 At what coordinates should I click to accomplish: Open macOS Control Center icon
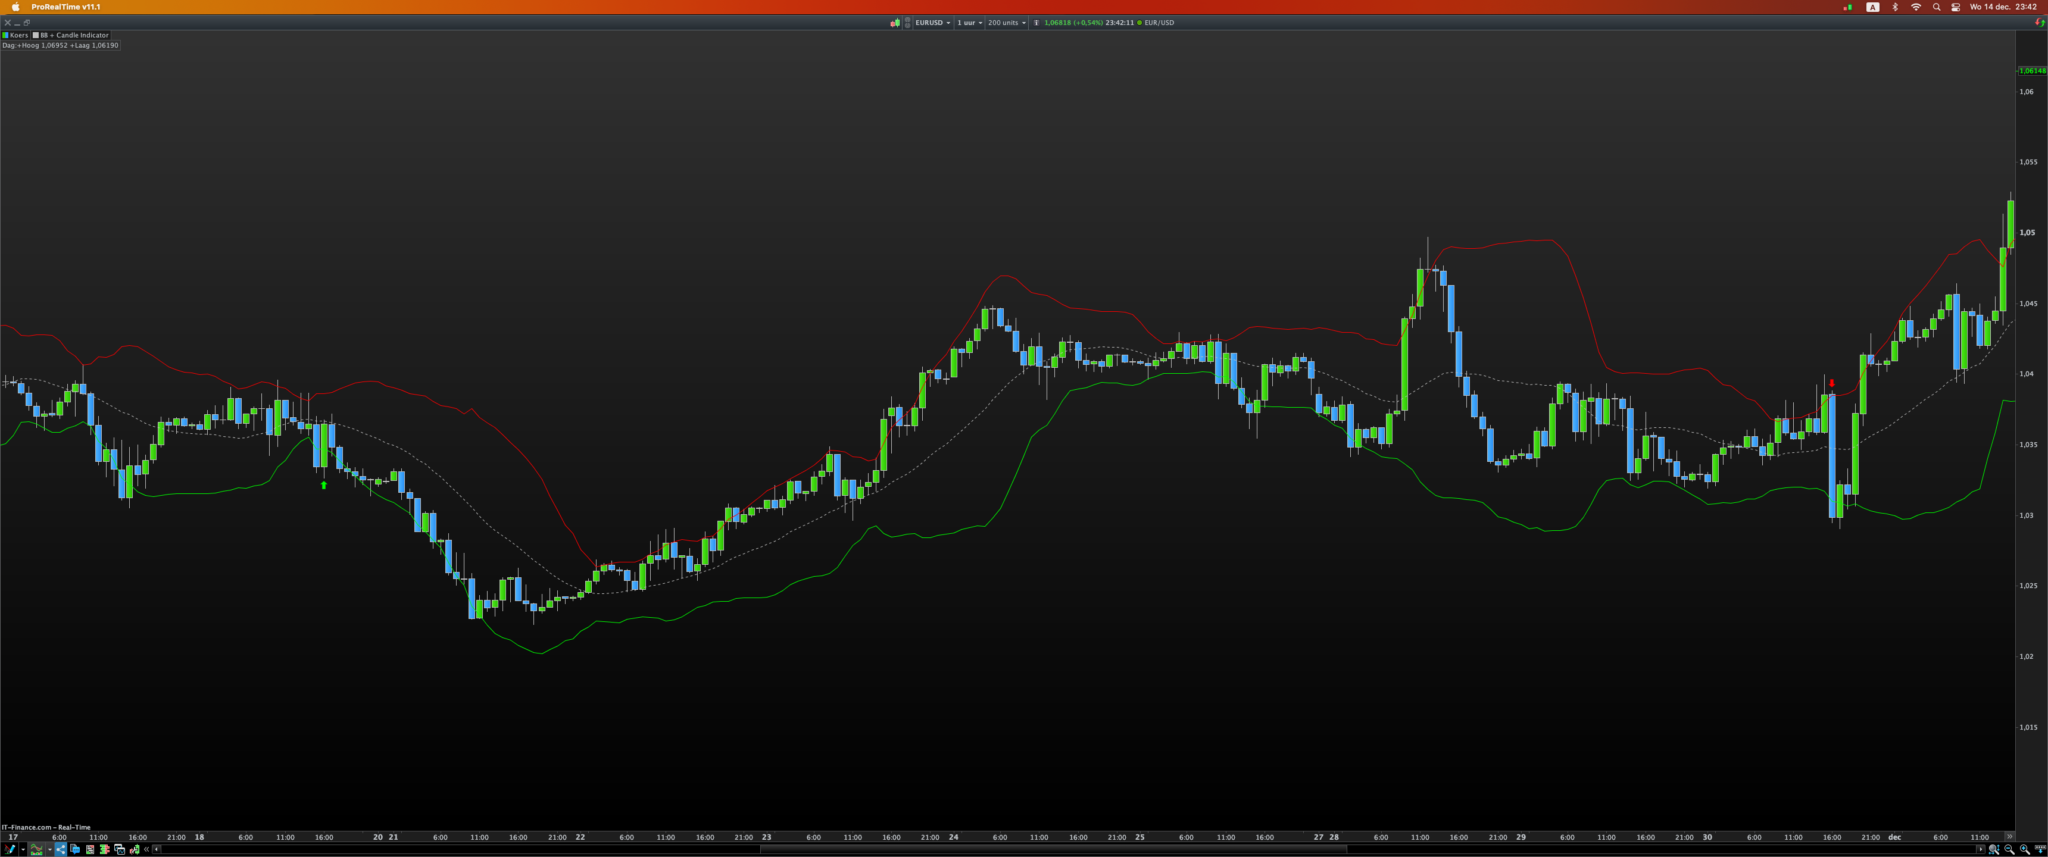1956,7
